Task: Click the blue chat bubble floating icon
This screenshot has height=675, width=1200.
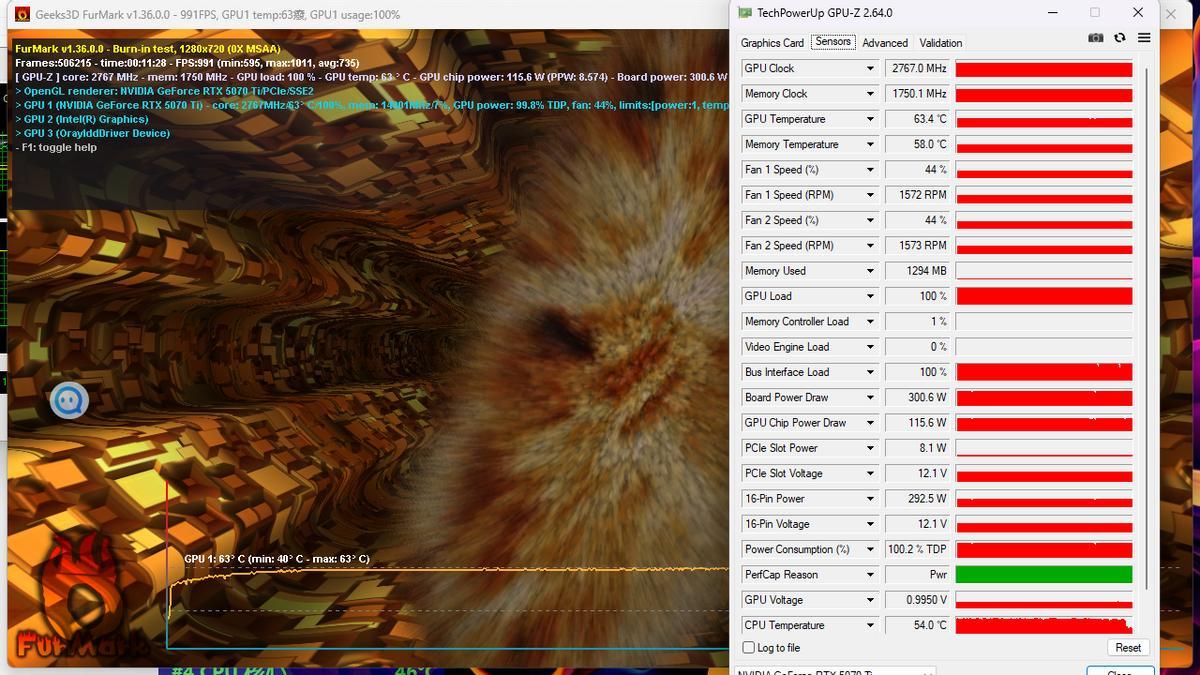Action: click(69, 401)
